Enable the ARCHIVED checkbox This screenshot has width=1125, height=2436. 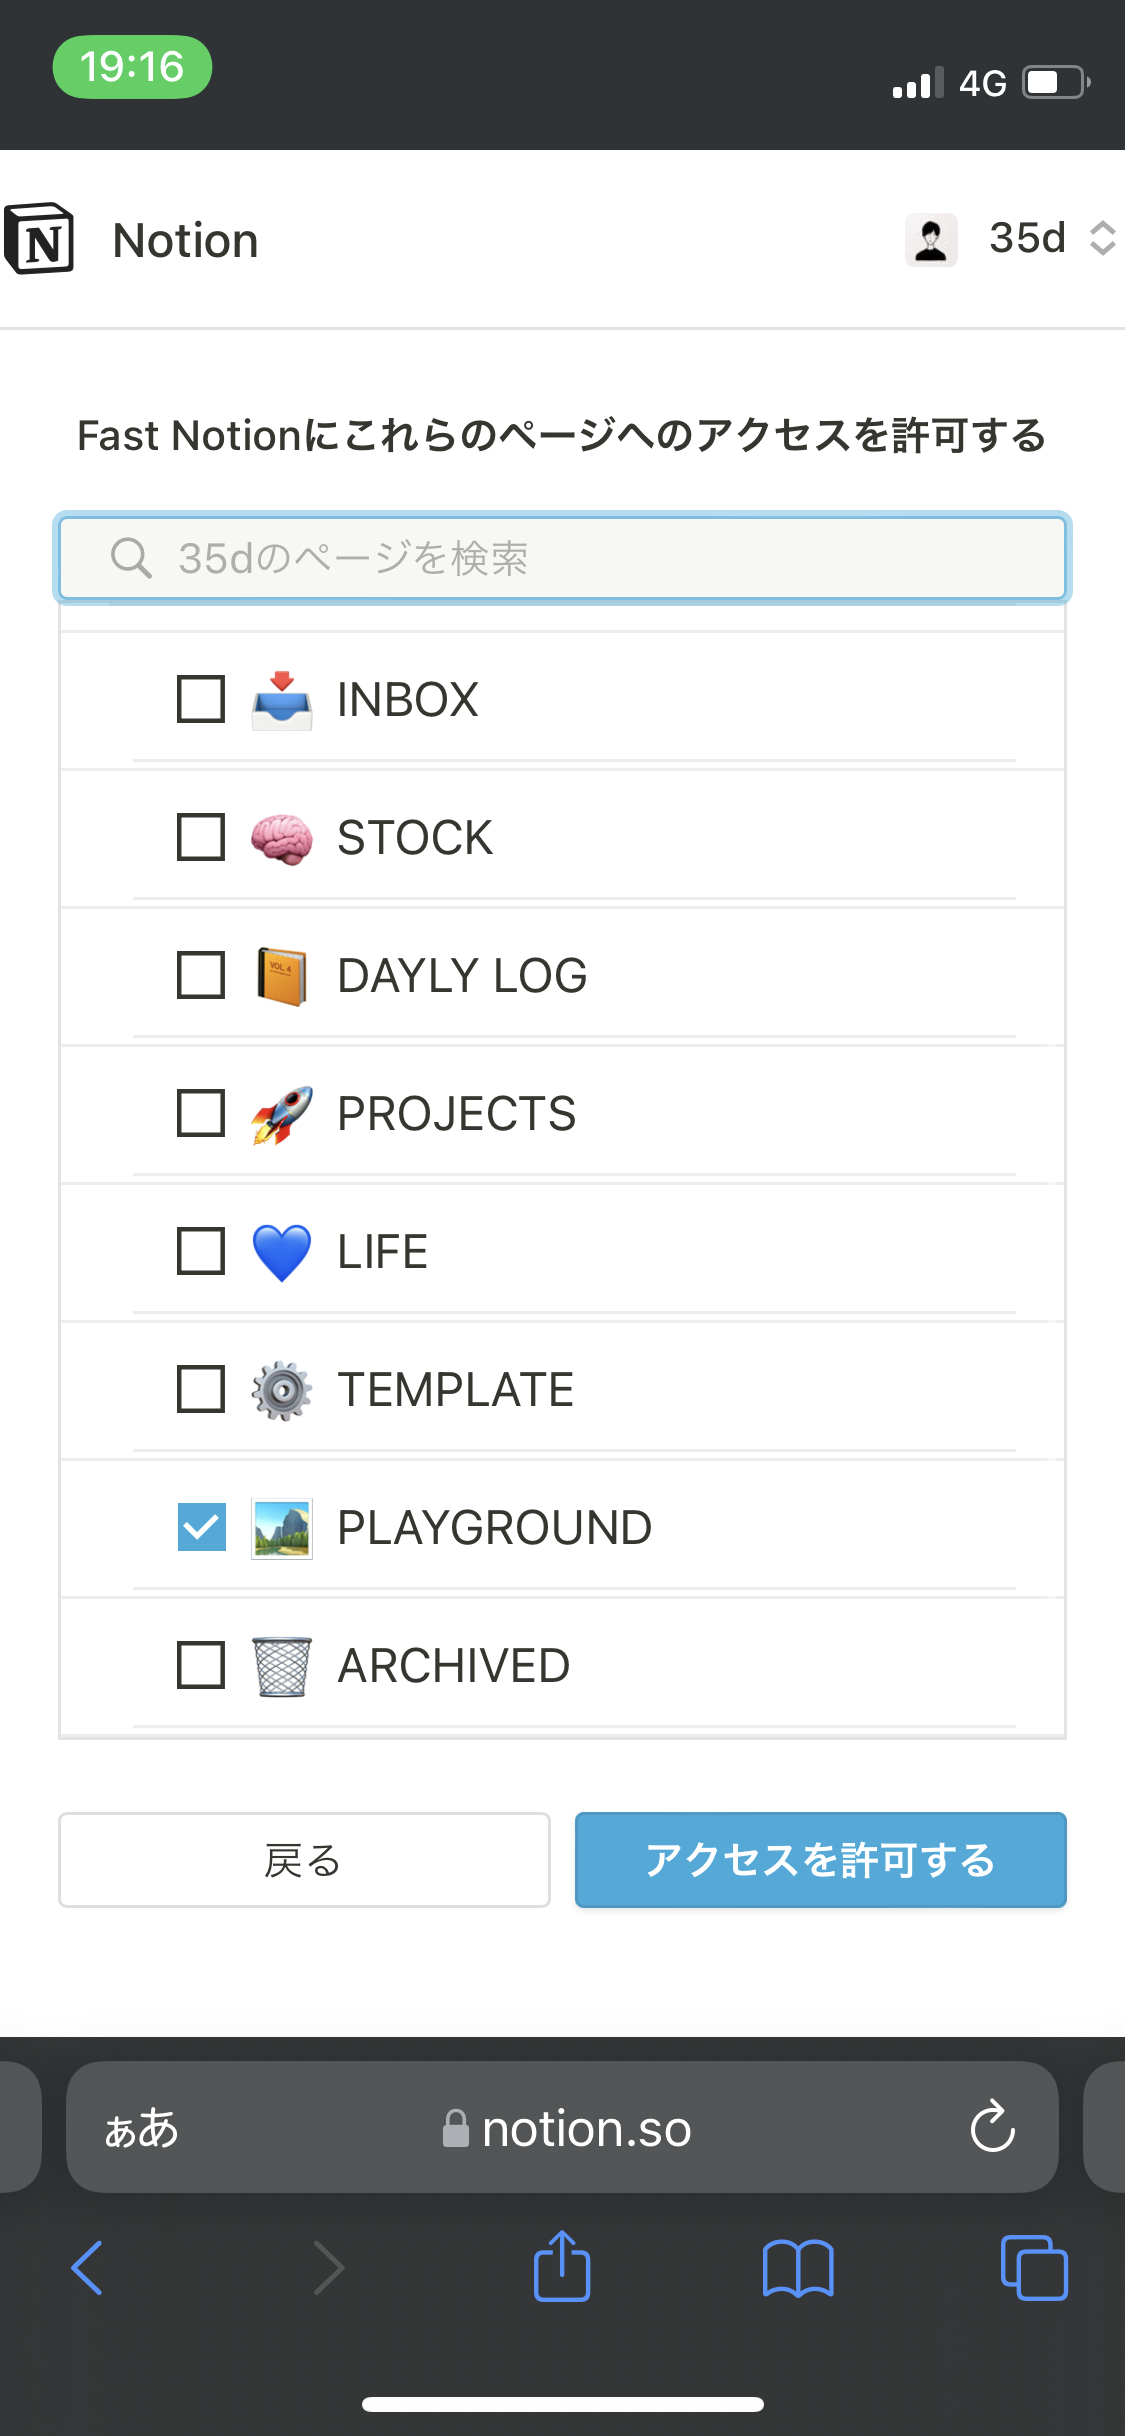point(201,1665)
